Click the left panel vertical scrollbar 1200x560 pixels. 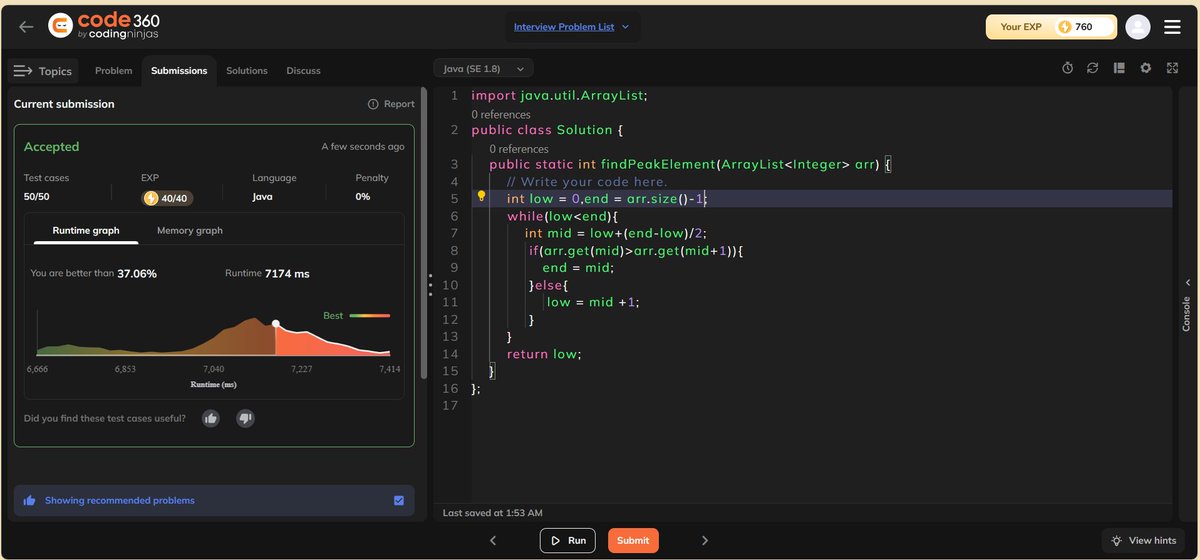click(x=424, y=232)
